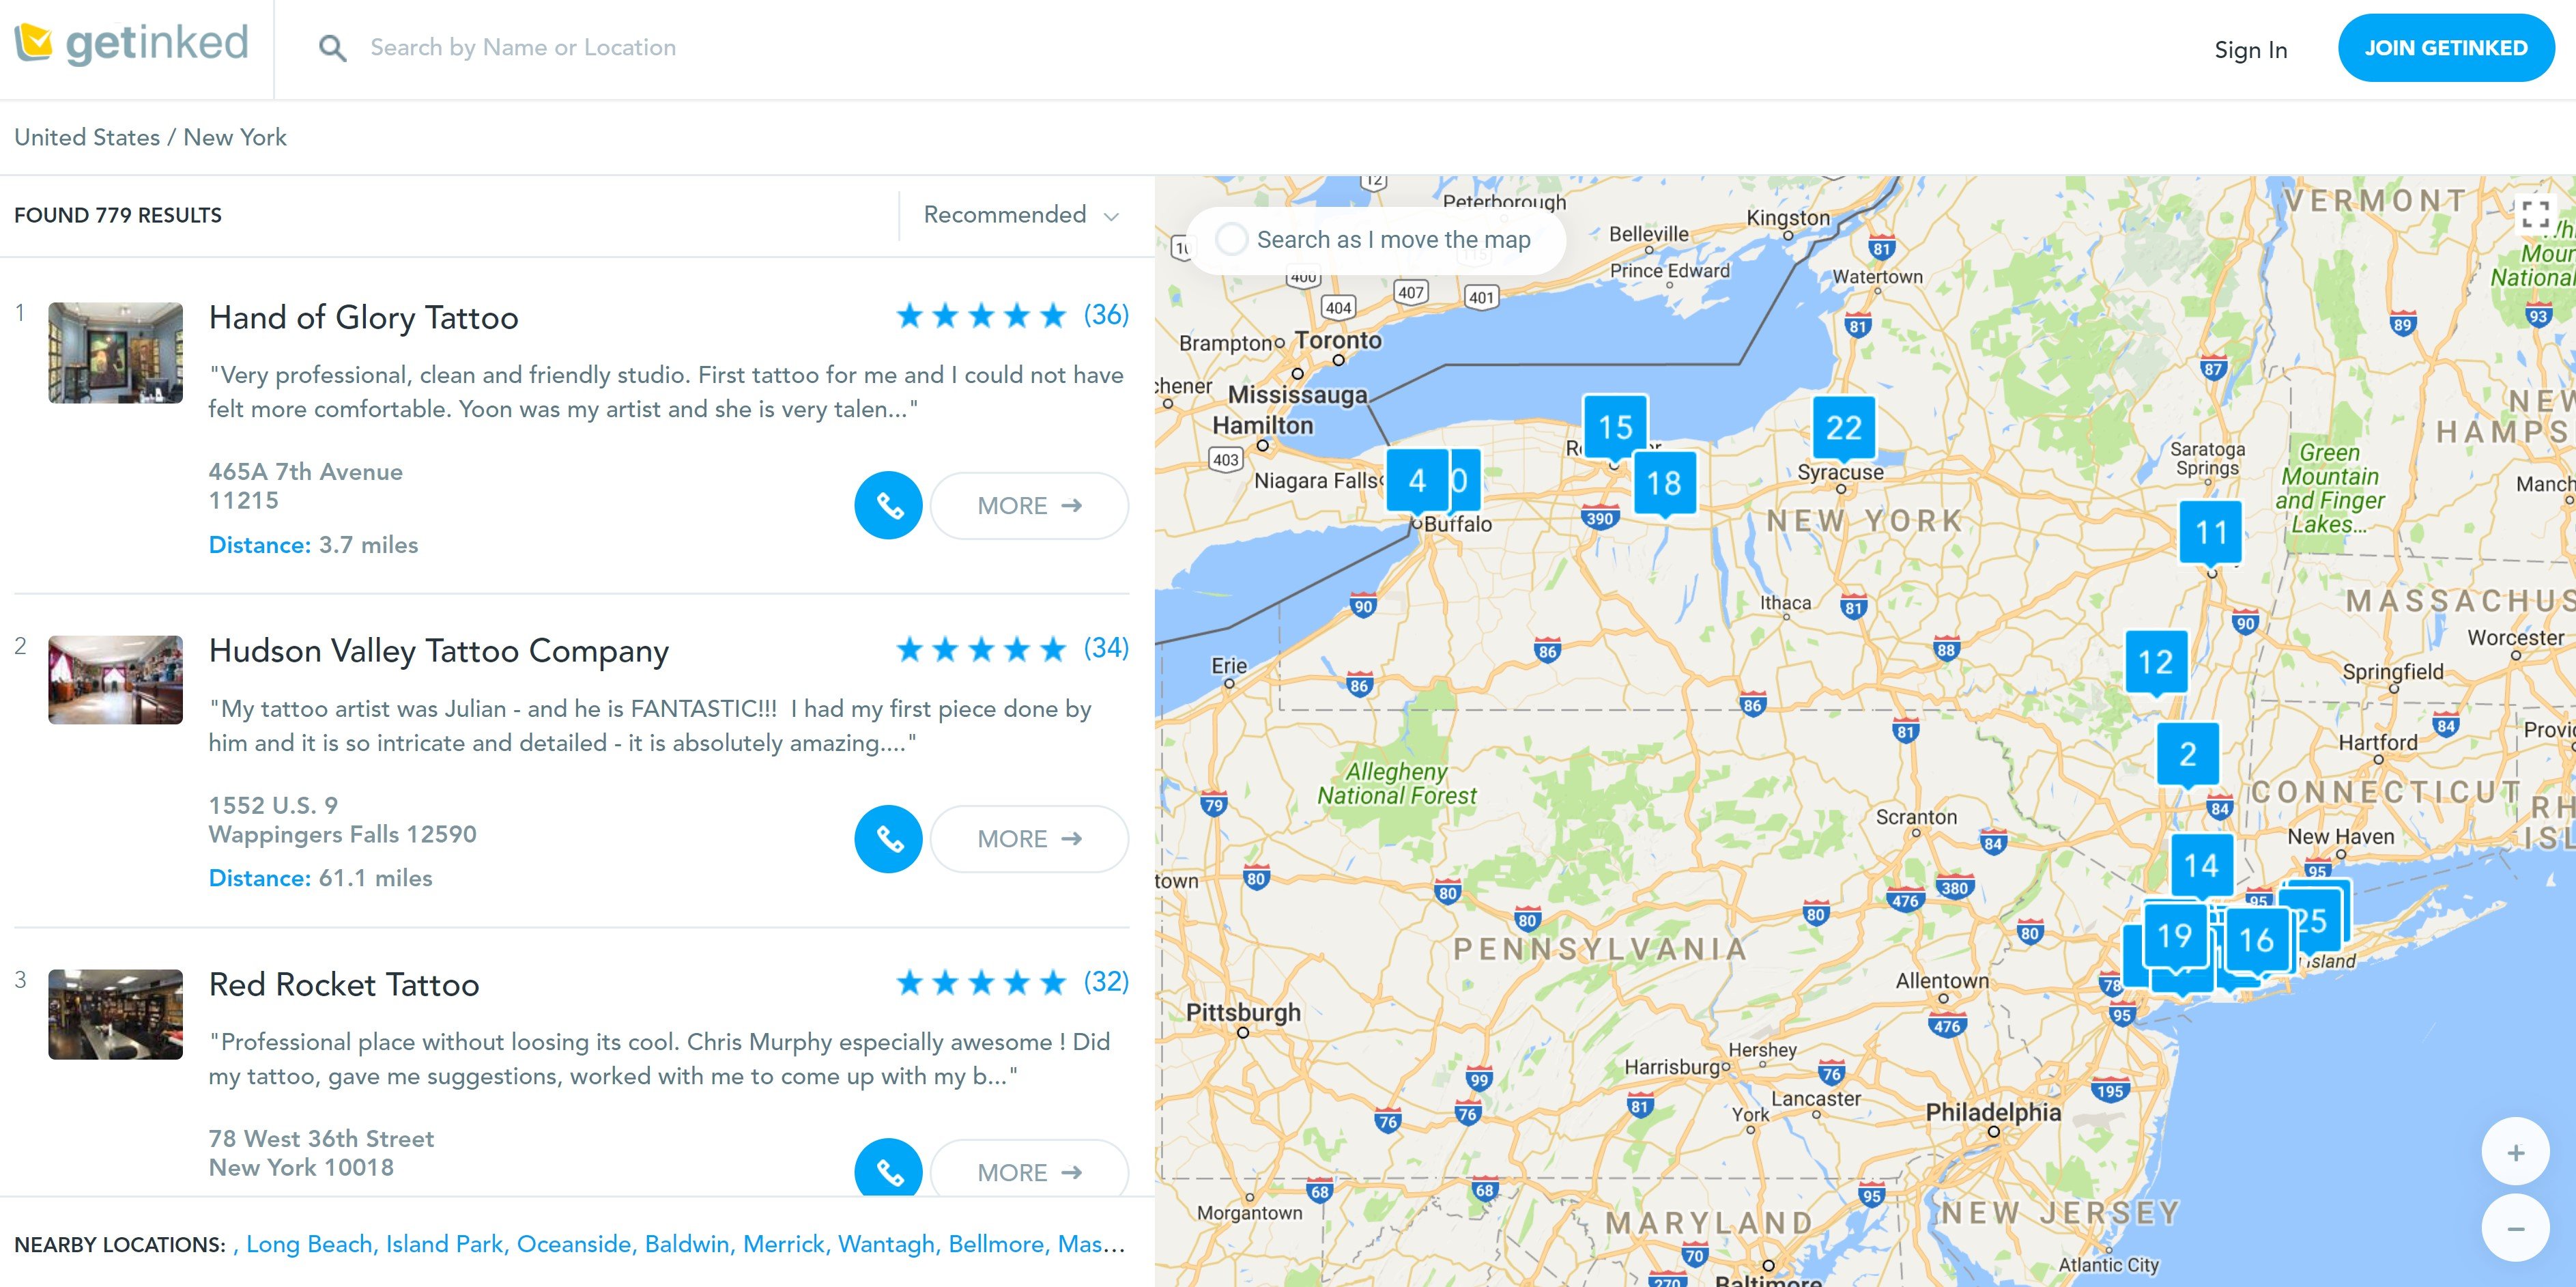This screenshot has height=1287, width=2576.
Task: Open map cluster marker 12
Action: [x=2155, y=662]
